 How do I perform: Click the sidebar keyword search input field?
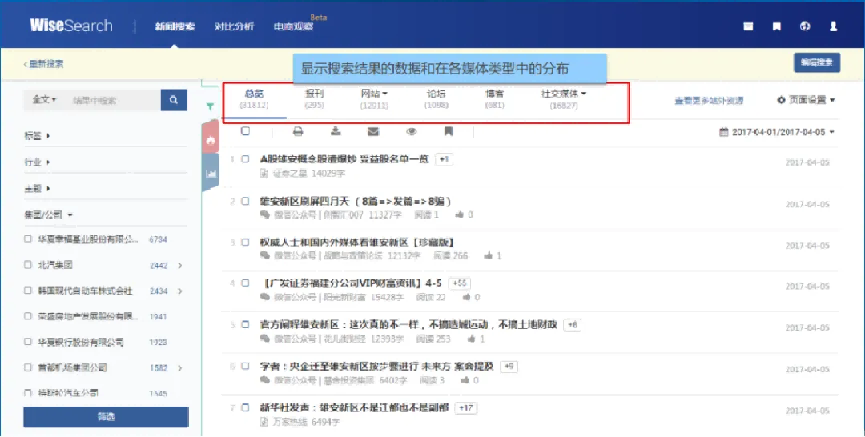point(112,100)
